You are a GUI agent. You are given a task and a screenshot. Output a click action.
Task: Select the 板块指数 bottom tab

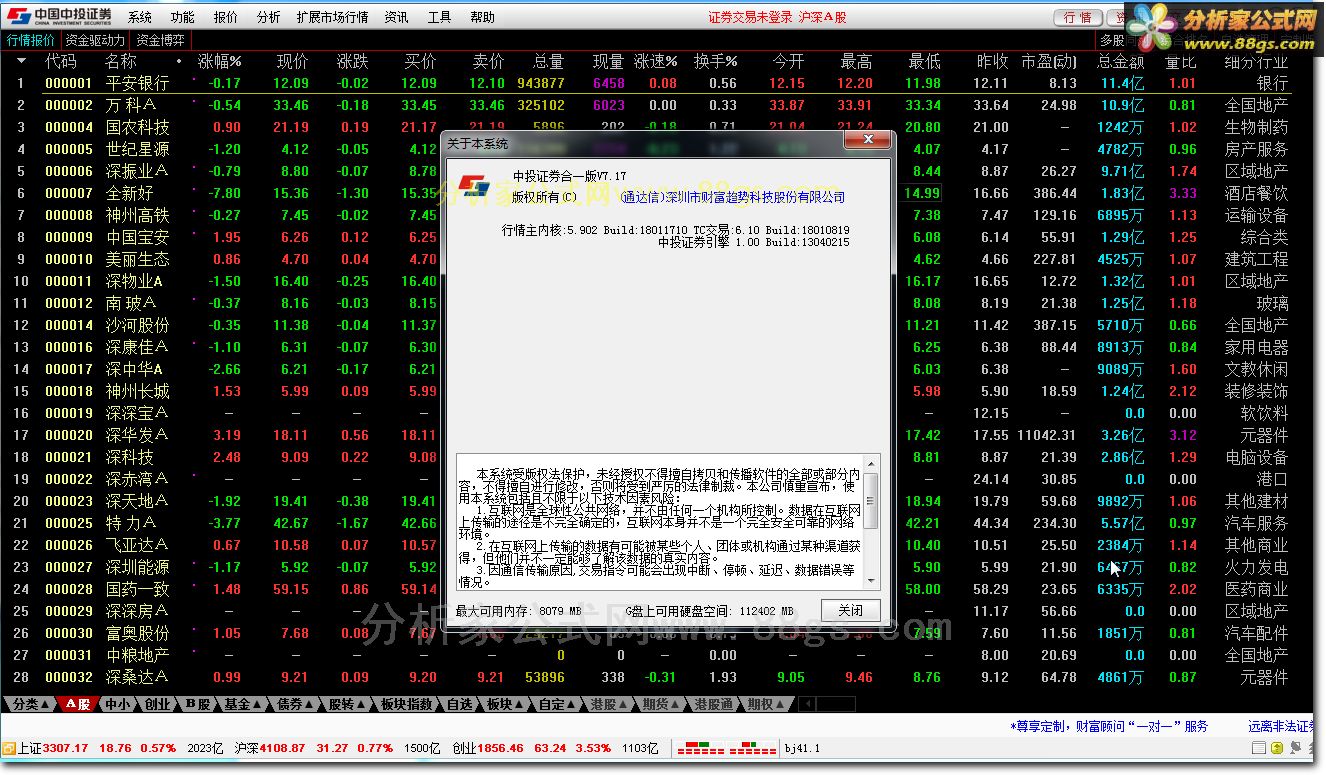point(407,704)
